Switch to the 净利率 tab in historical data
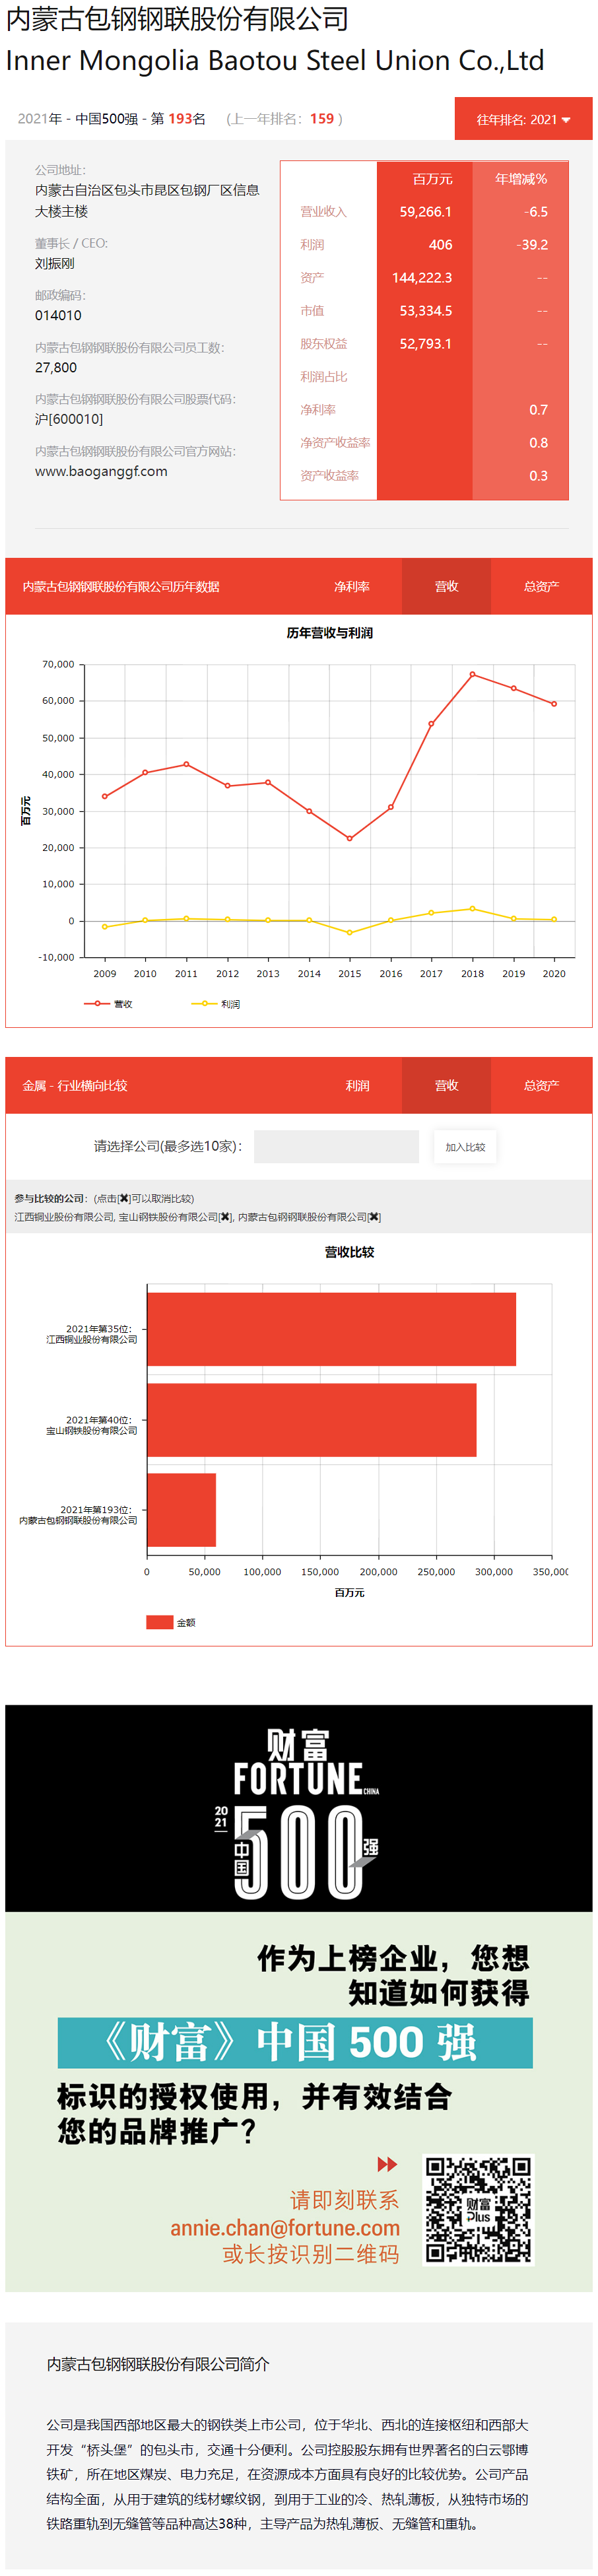Image resolution: width=598 pixels, height=2576 pixels. (351, 586)
